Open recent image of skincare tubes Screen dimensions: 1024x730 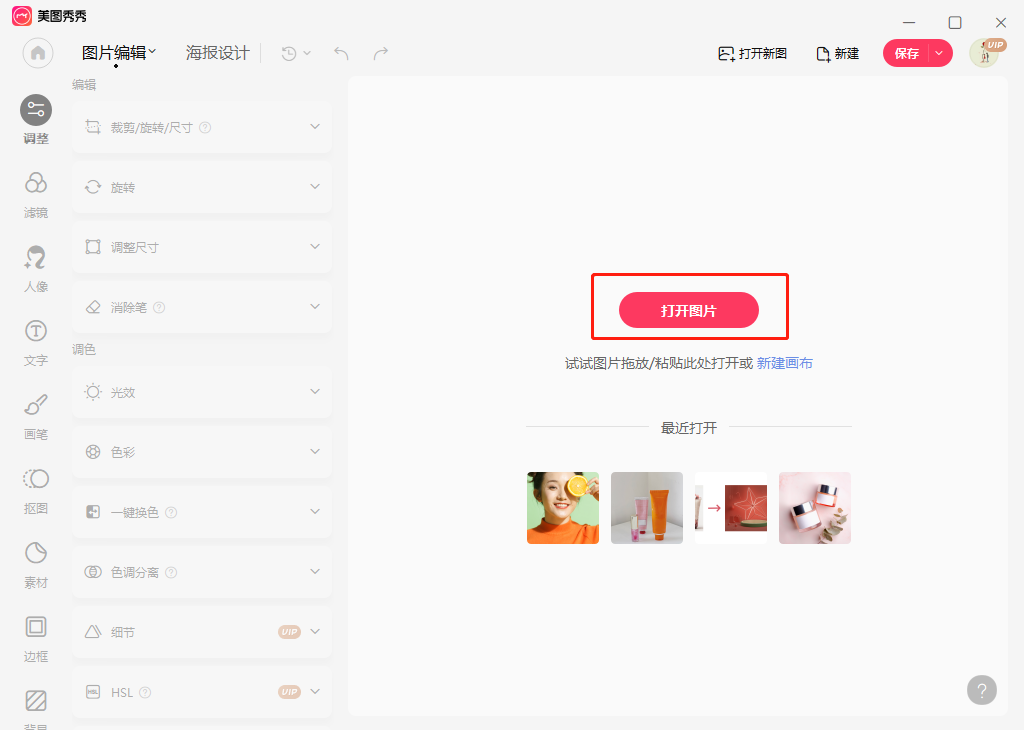pyautogui.click(x=647, y=508)
